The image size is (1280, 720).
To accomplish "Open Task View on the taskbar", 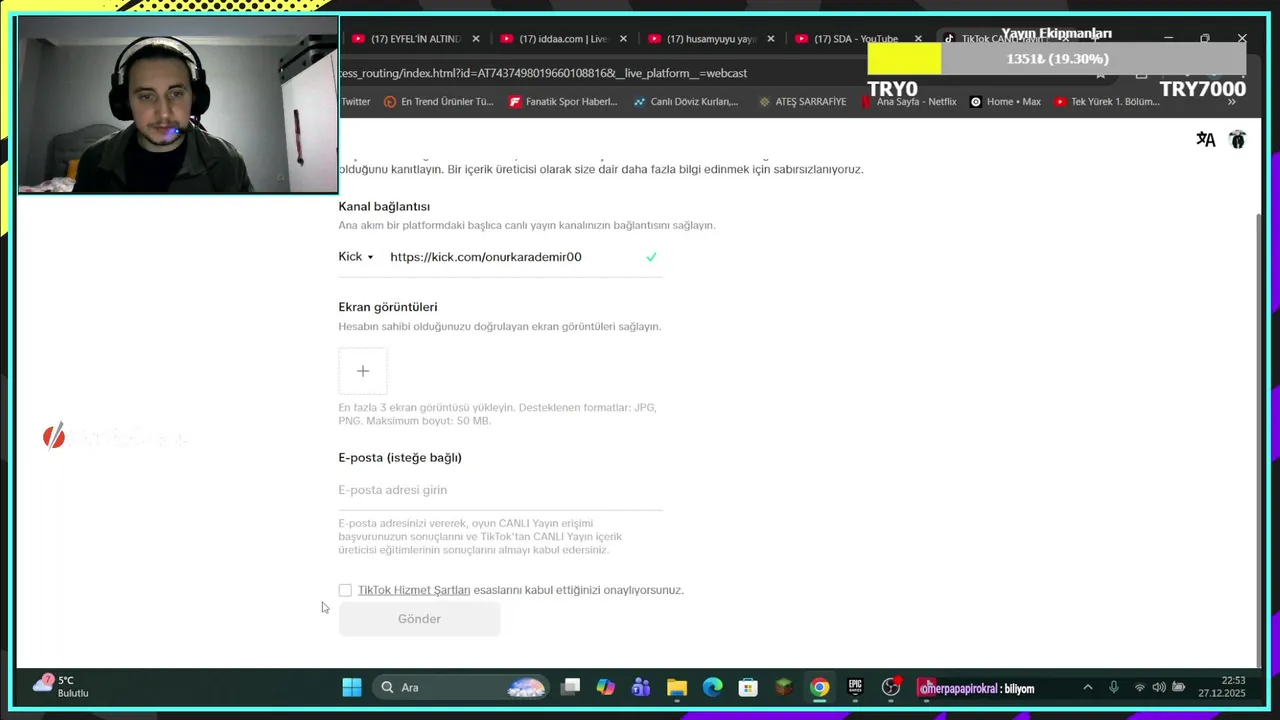I will click(x=570, y=687).
